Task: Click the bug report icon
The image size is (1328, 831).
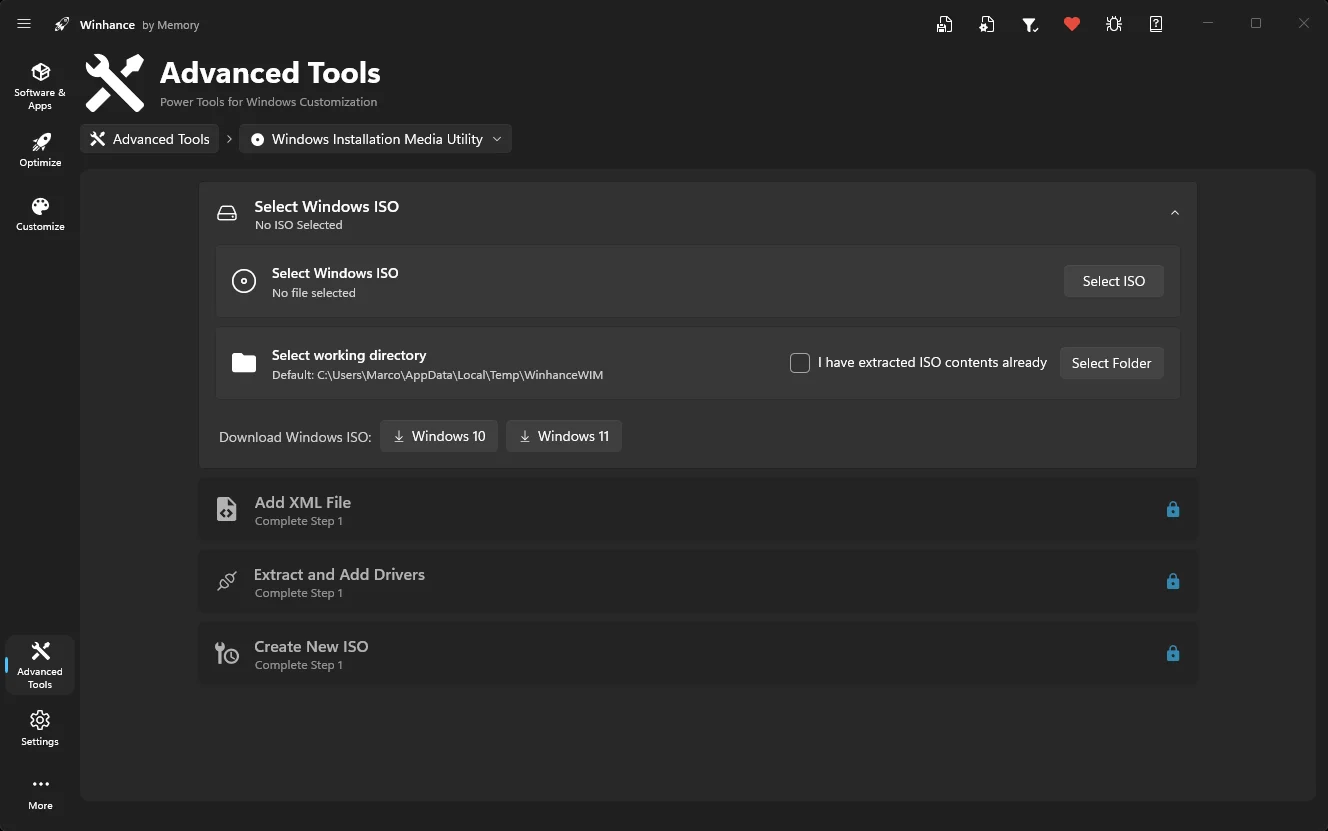Action: tap(1114, 24)
